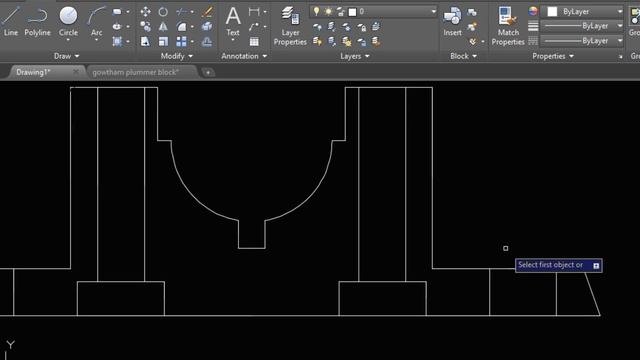Open the Block Editor icon
The image size is (640, 360).
coord(472,27)
